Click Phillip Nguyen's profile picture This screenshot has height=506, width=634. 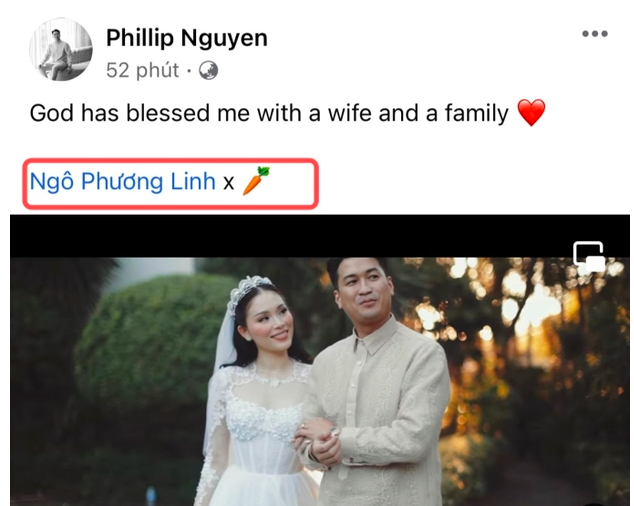(61, 49)
